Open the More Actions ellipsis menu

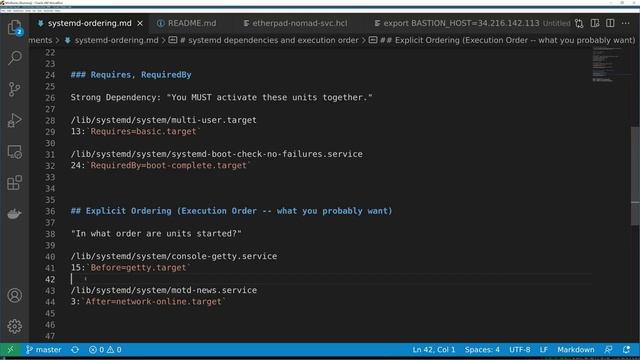pyautogui.click(x=626, y=23)
